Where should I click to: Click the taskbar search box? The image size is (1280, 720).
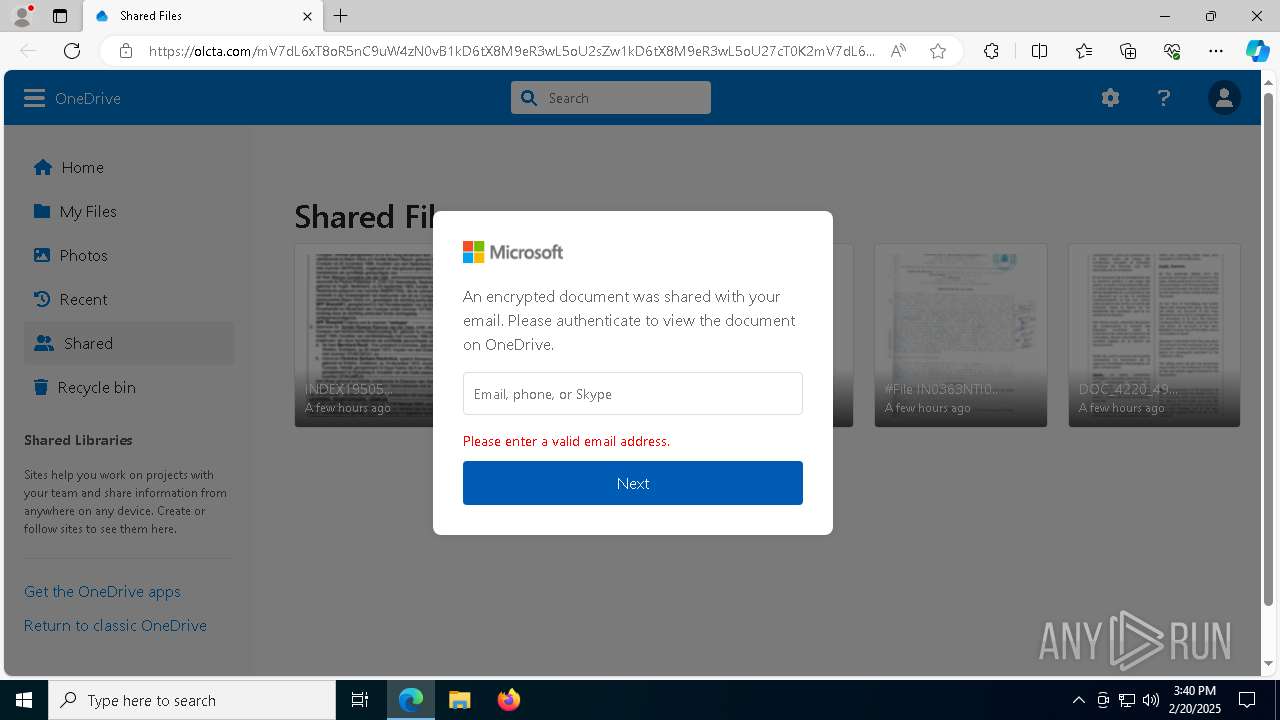pos(192,700)
